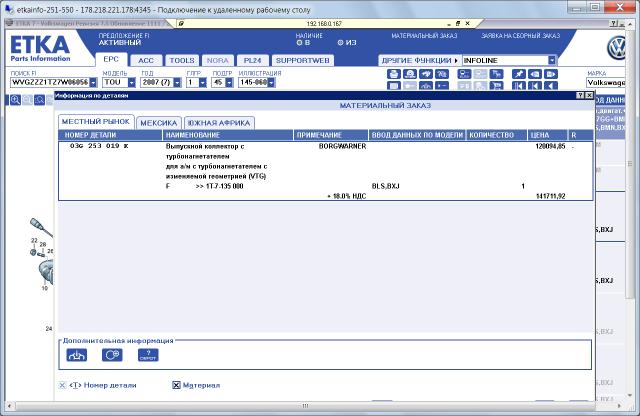
Task: Click the single-bar previous arrow icon
Action: click(535, 86)
